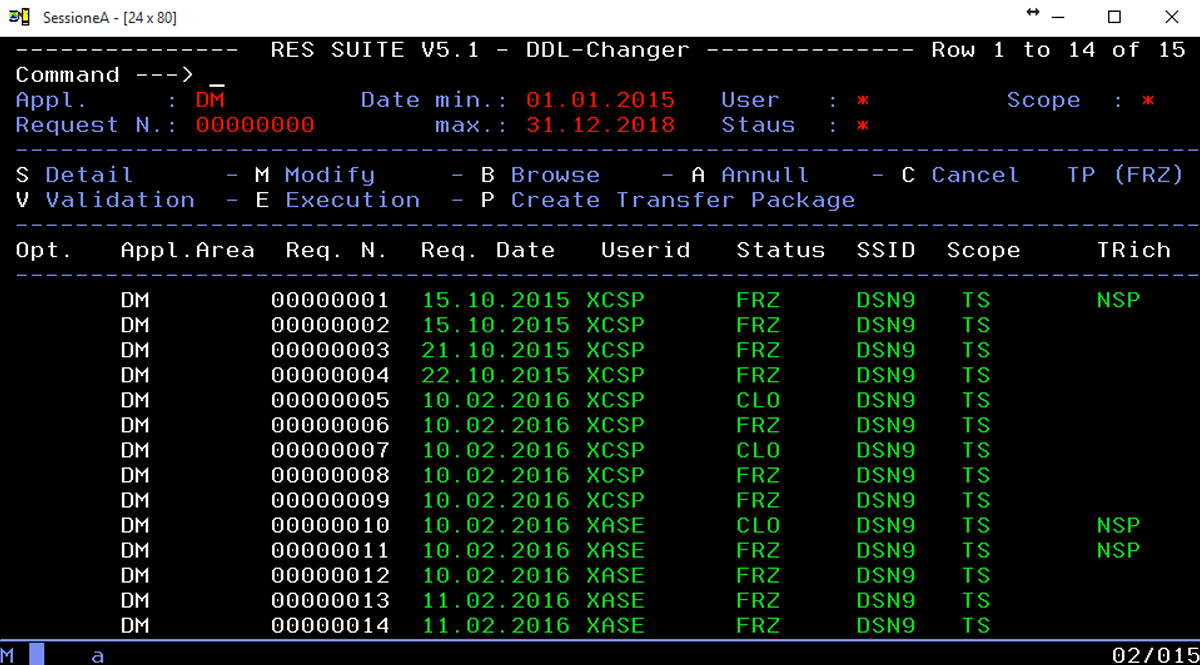Click NSP value in row 00000010

[x=1118, y=525]
